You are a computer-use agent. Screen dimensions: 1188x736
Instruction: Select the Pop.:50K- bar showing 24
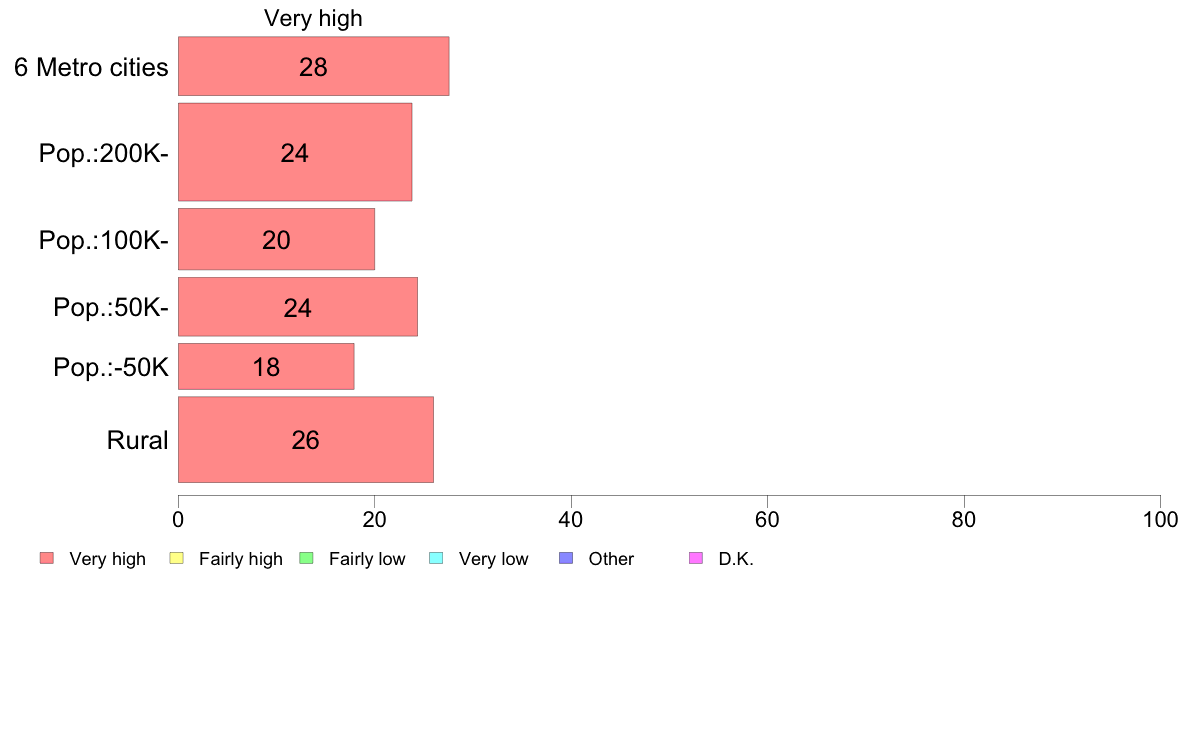coord(298,307)
